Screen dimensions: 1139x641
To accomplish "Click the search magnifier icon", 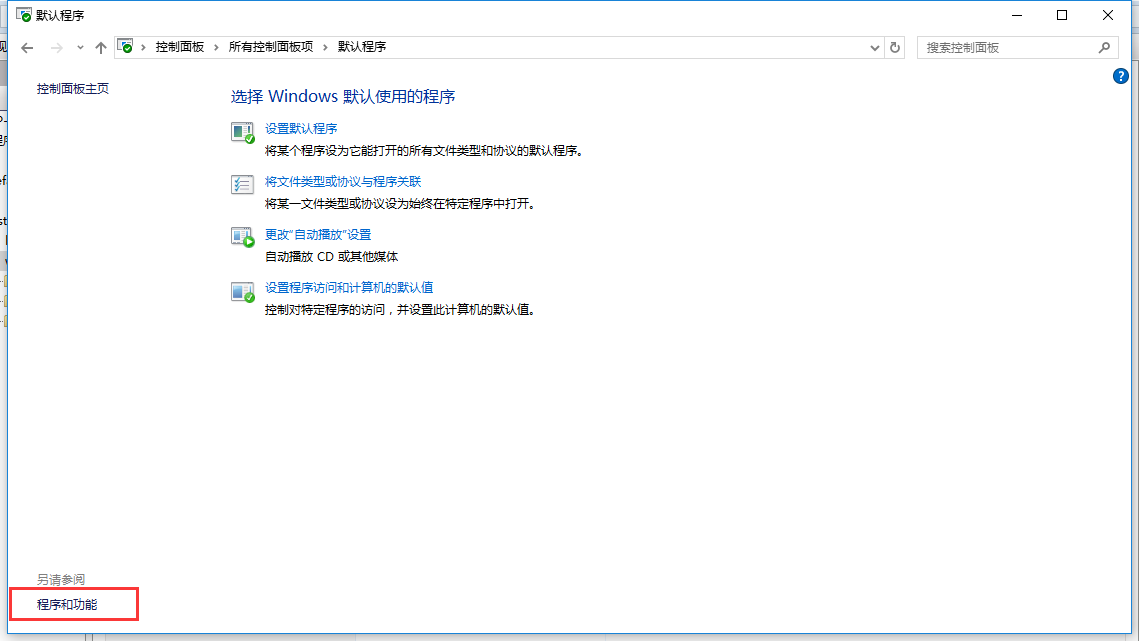I will [x=1104, y=47].
